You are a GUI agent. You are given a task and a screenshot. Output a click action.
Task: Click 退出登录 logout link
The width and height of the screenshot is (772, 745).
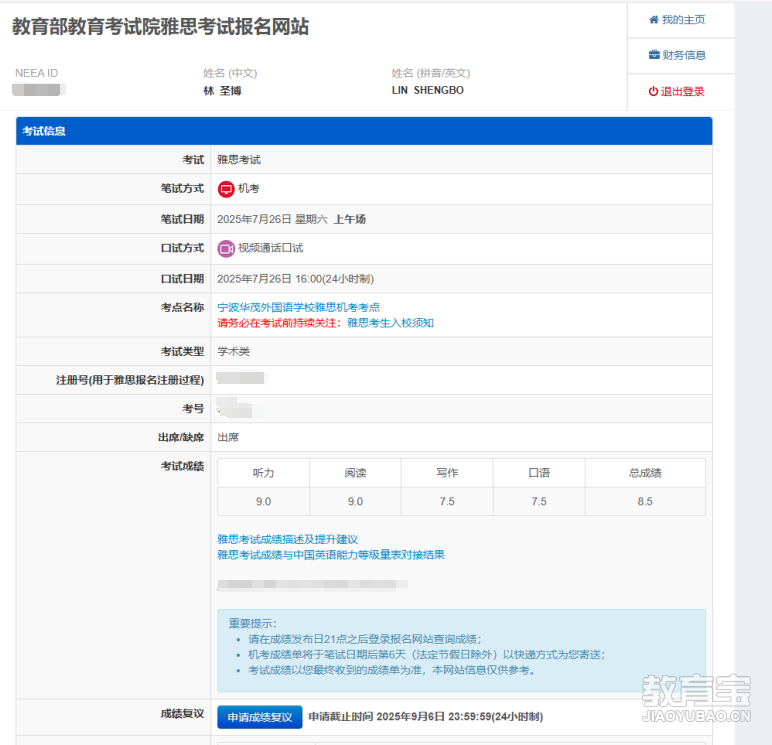676,92
